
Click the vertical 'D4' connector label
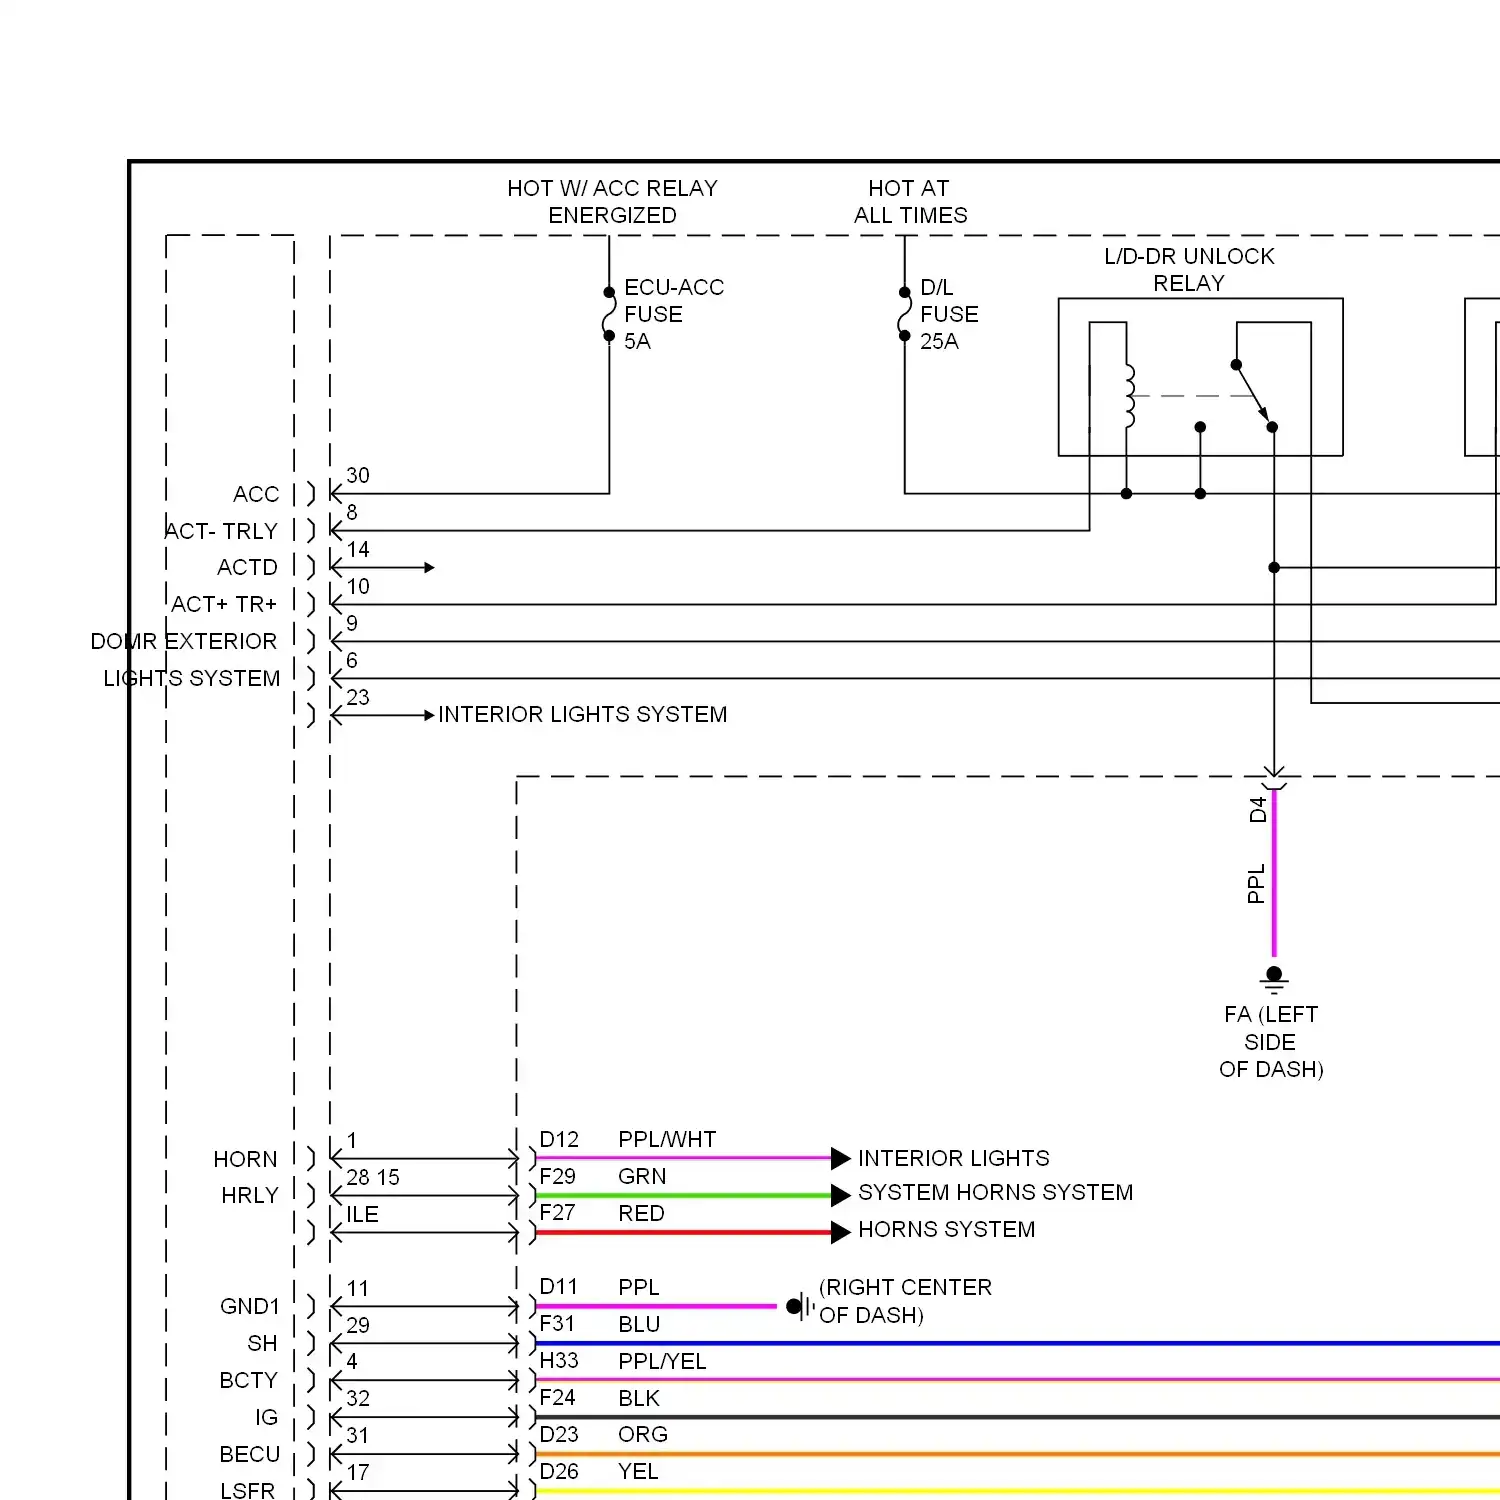[1258, 810]
